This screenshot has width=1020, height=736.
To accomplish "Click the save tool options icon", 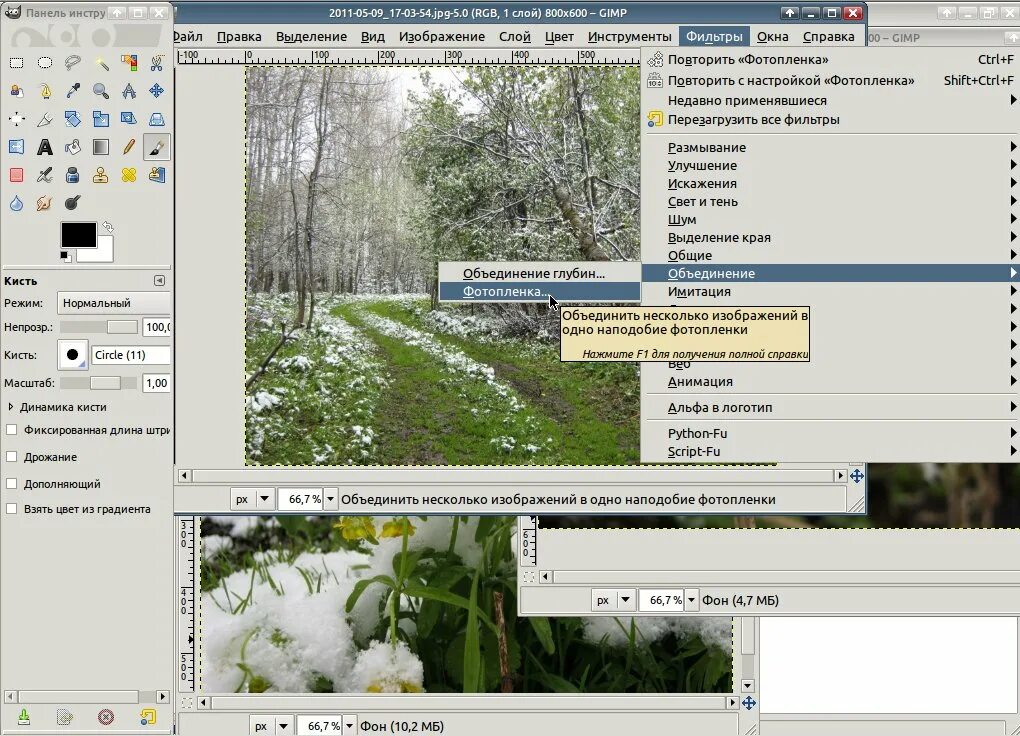I will 24,716.
